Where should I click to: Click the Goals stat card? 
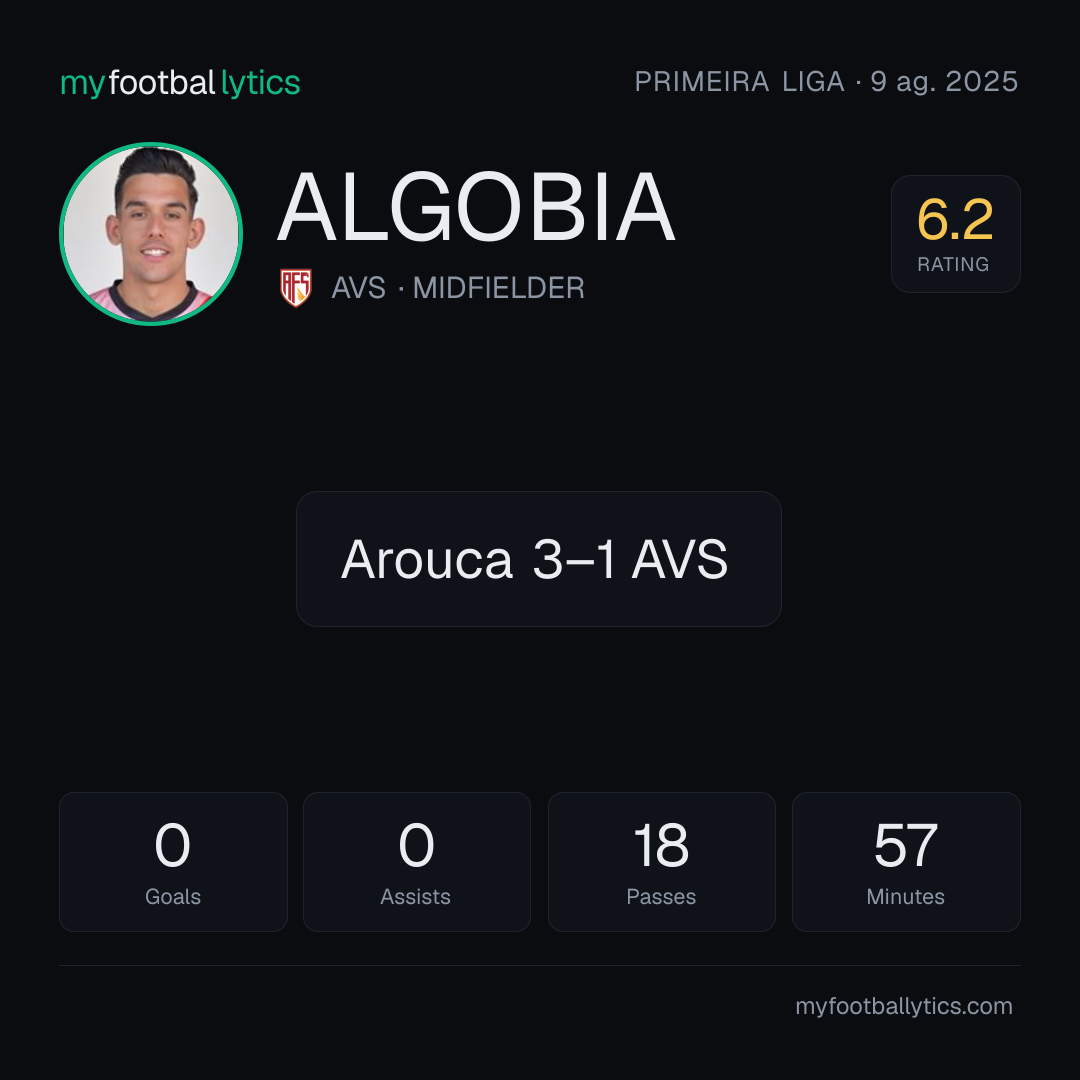(173, 862)
